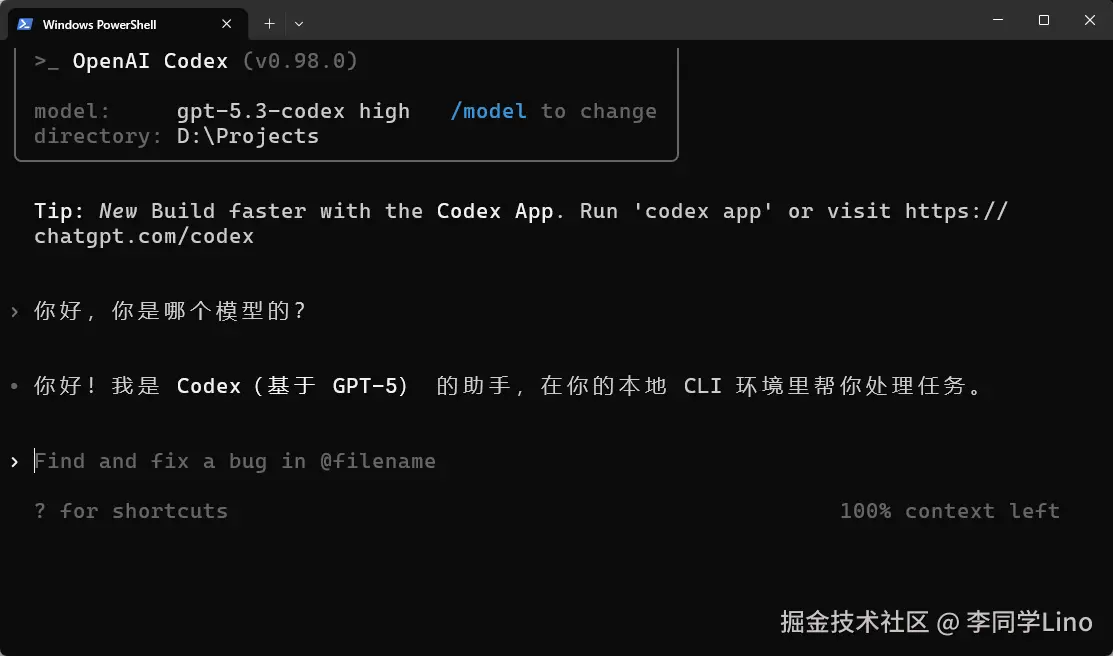Click the '100% context left' indicator
This screenshot has width=1113, height=656.
click(x=949, y=511)
